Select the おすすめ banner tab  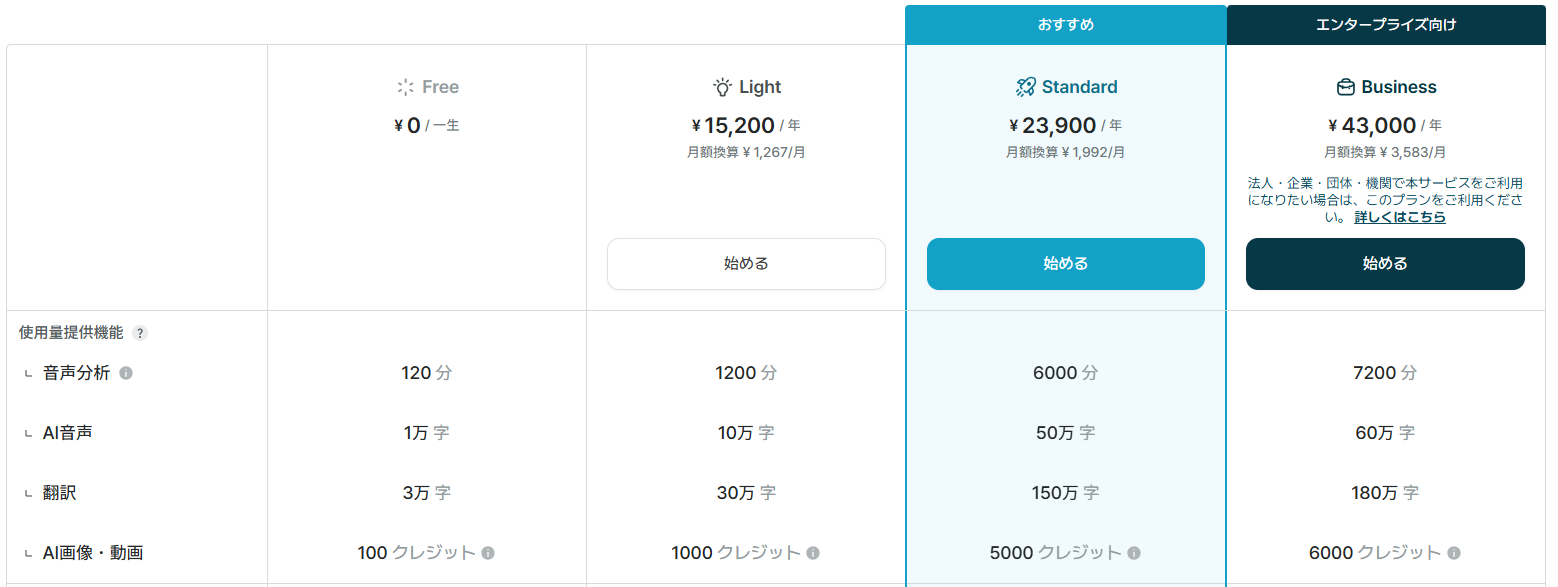1065,25
